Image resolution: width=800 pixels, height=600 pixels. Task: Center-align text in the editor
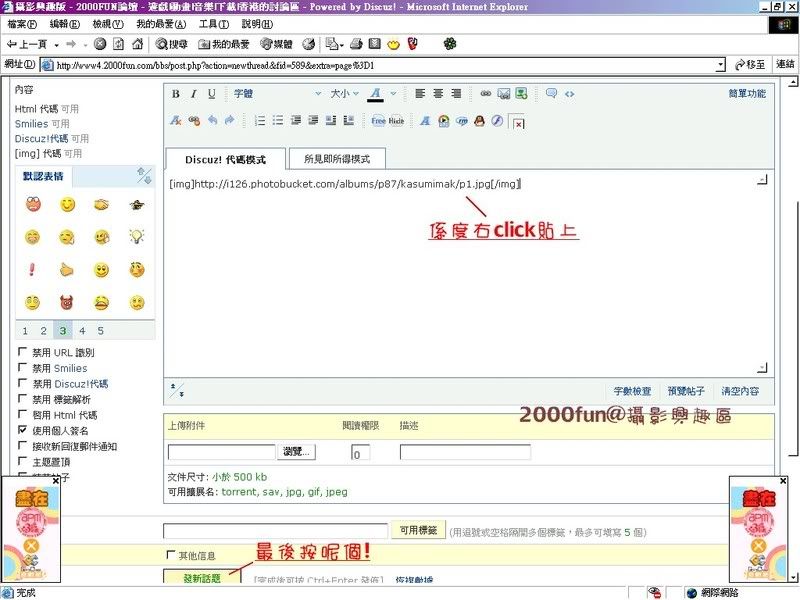[438, 94]
